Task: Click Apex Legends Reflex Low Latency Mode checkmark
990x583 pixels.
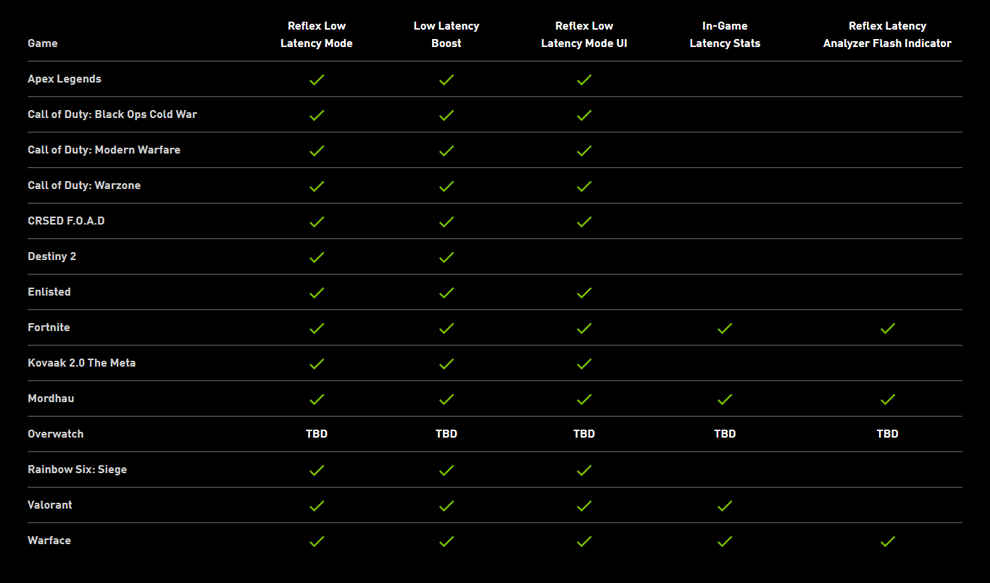Action: coord(317,80)
